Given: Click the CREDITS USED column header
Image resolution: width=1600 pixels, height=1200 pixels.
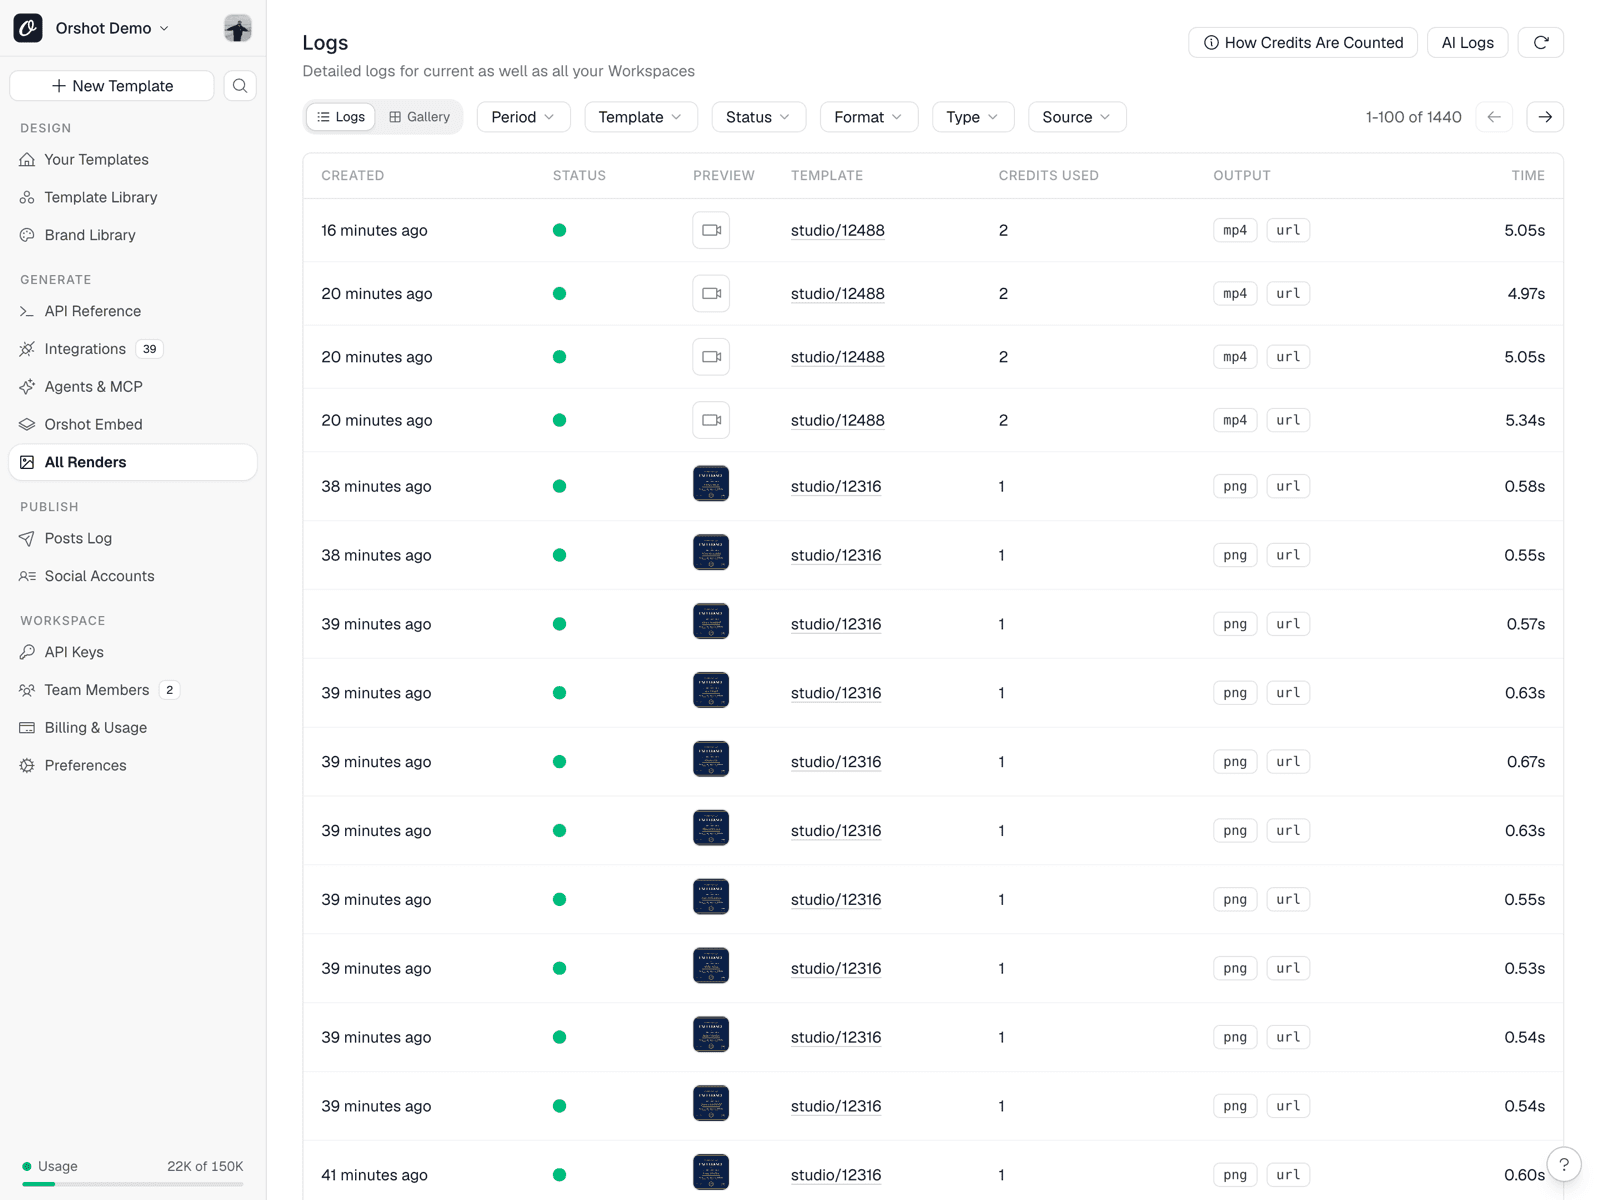Looking at the screenshot, I should pos(1049,175).
